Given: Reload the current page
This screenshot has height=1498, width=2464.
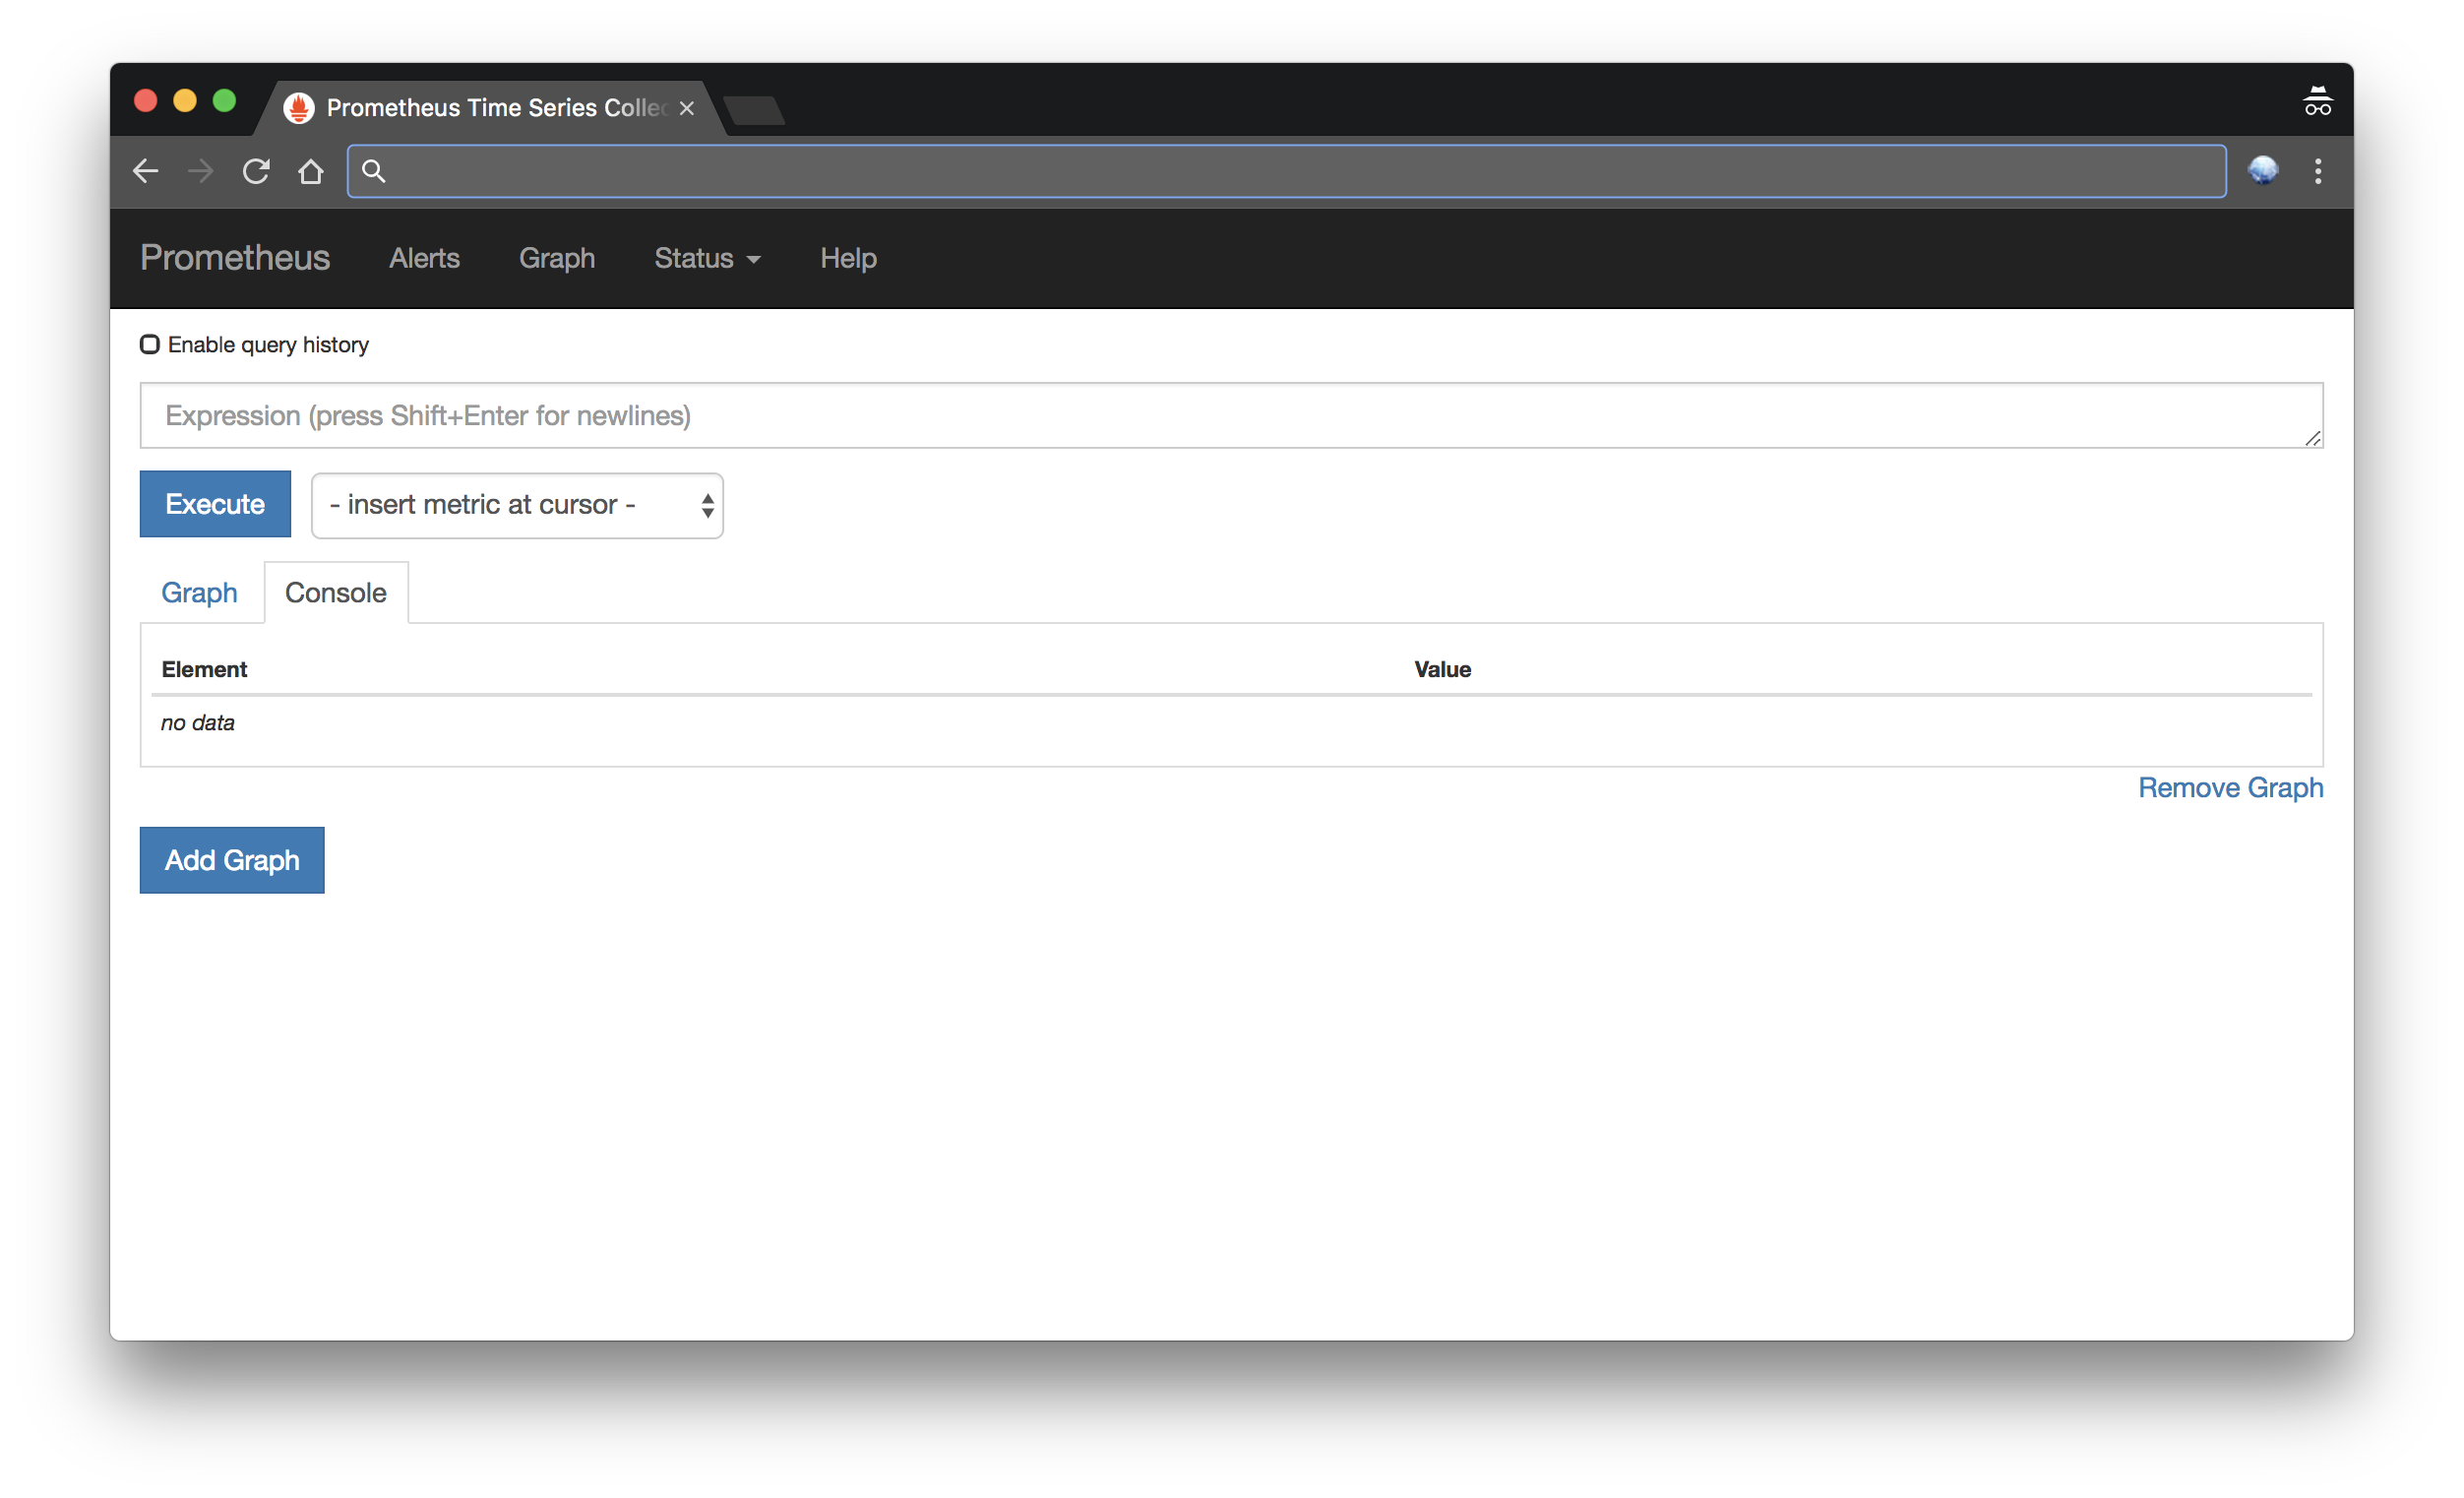Looking at the screenshot, I should [256, 171].
